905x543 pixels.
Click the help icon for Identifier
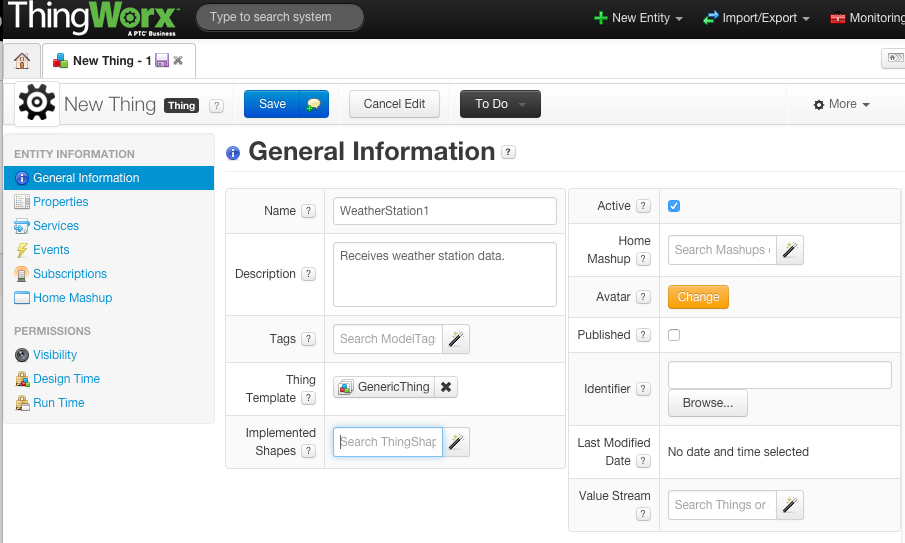(x=643, y=389)
